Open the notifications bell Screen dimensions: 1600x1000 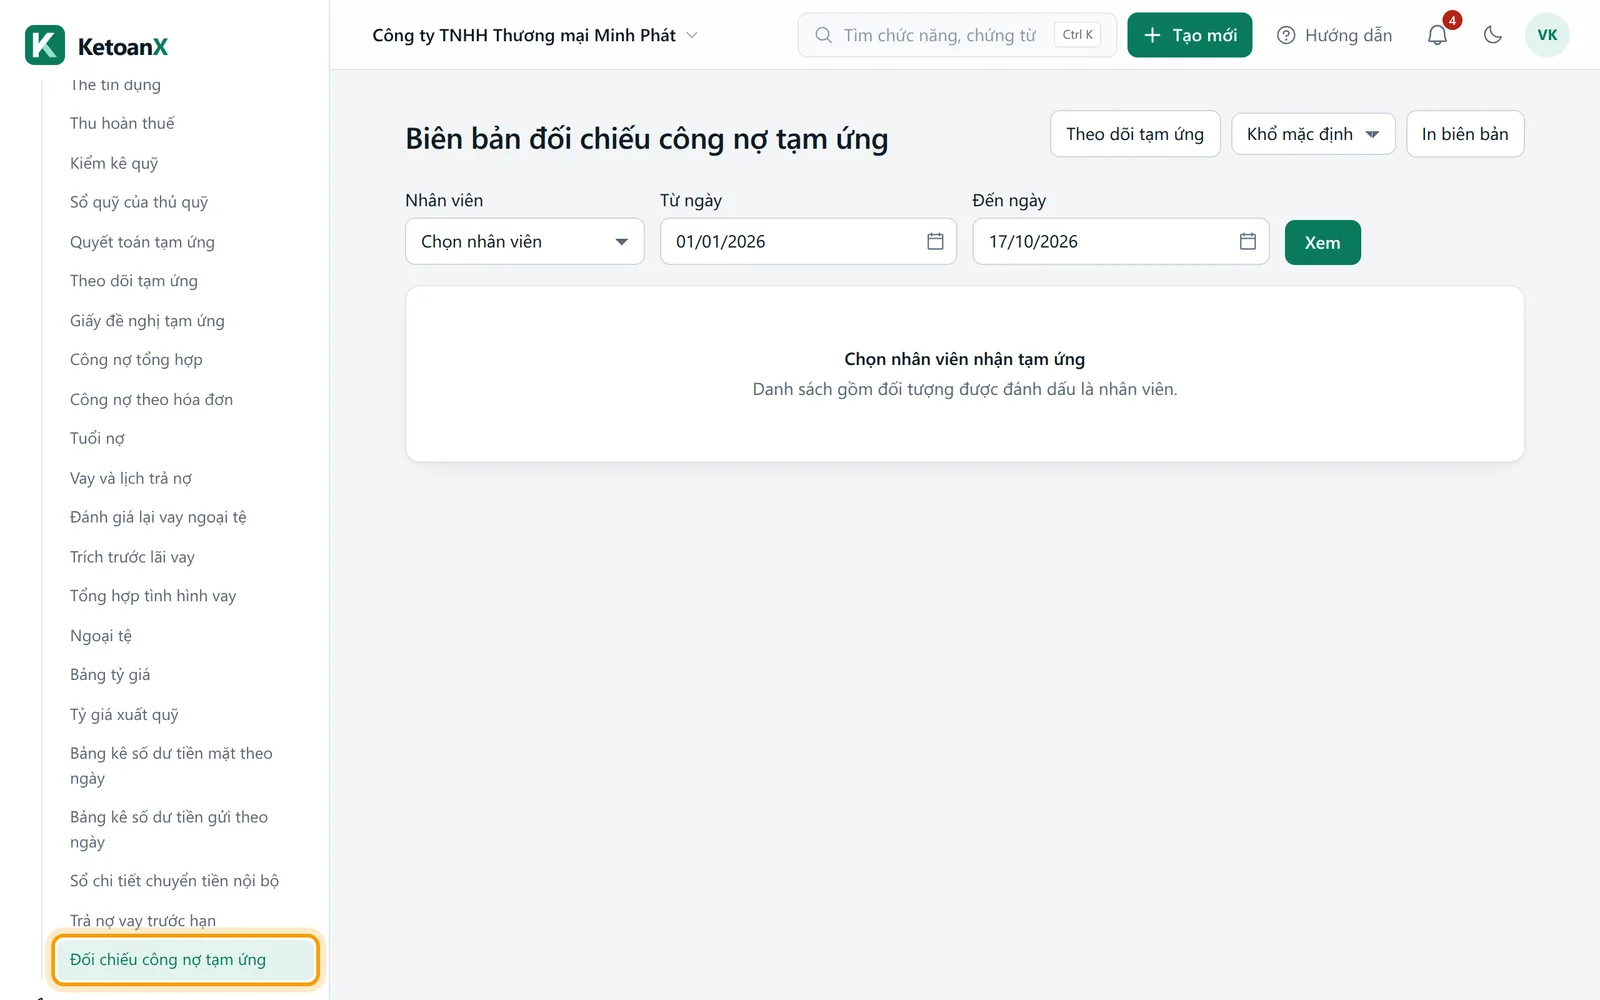point(1437,35)
